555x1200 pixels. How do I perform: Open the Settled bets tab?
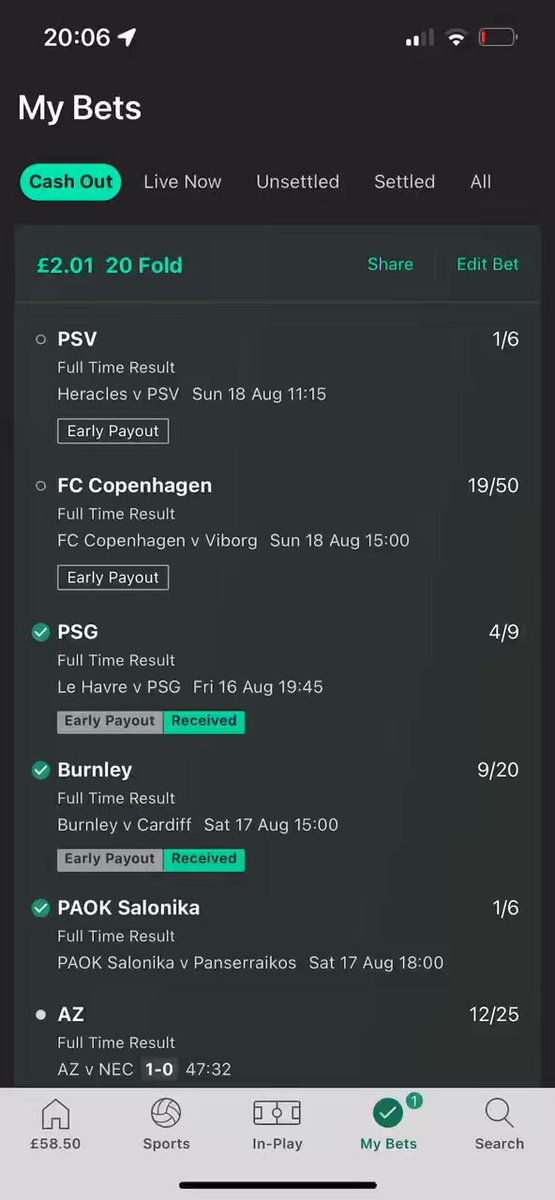tap(404, 182)
